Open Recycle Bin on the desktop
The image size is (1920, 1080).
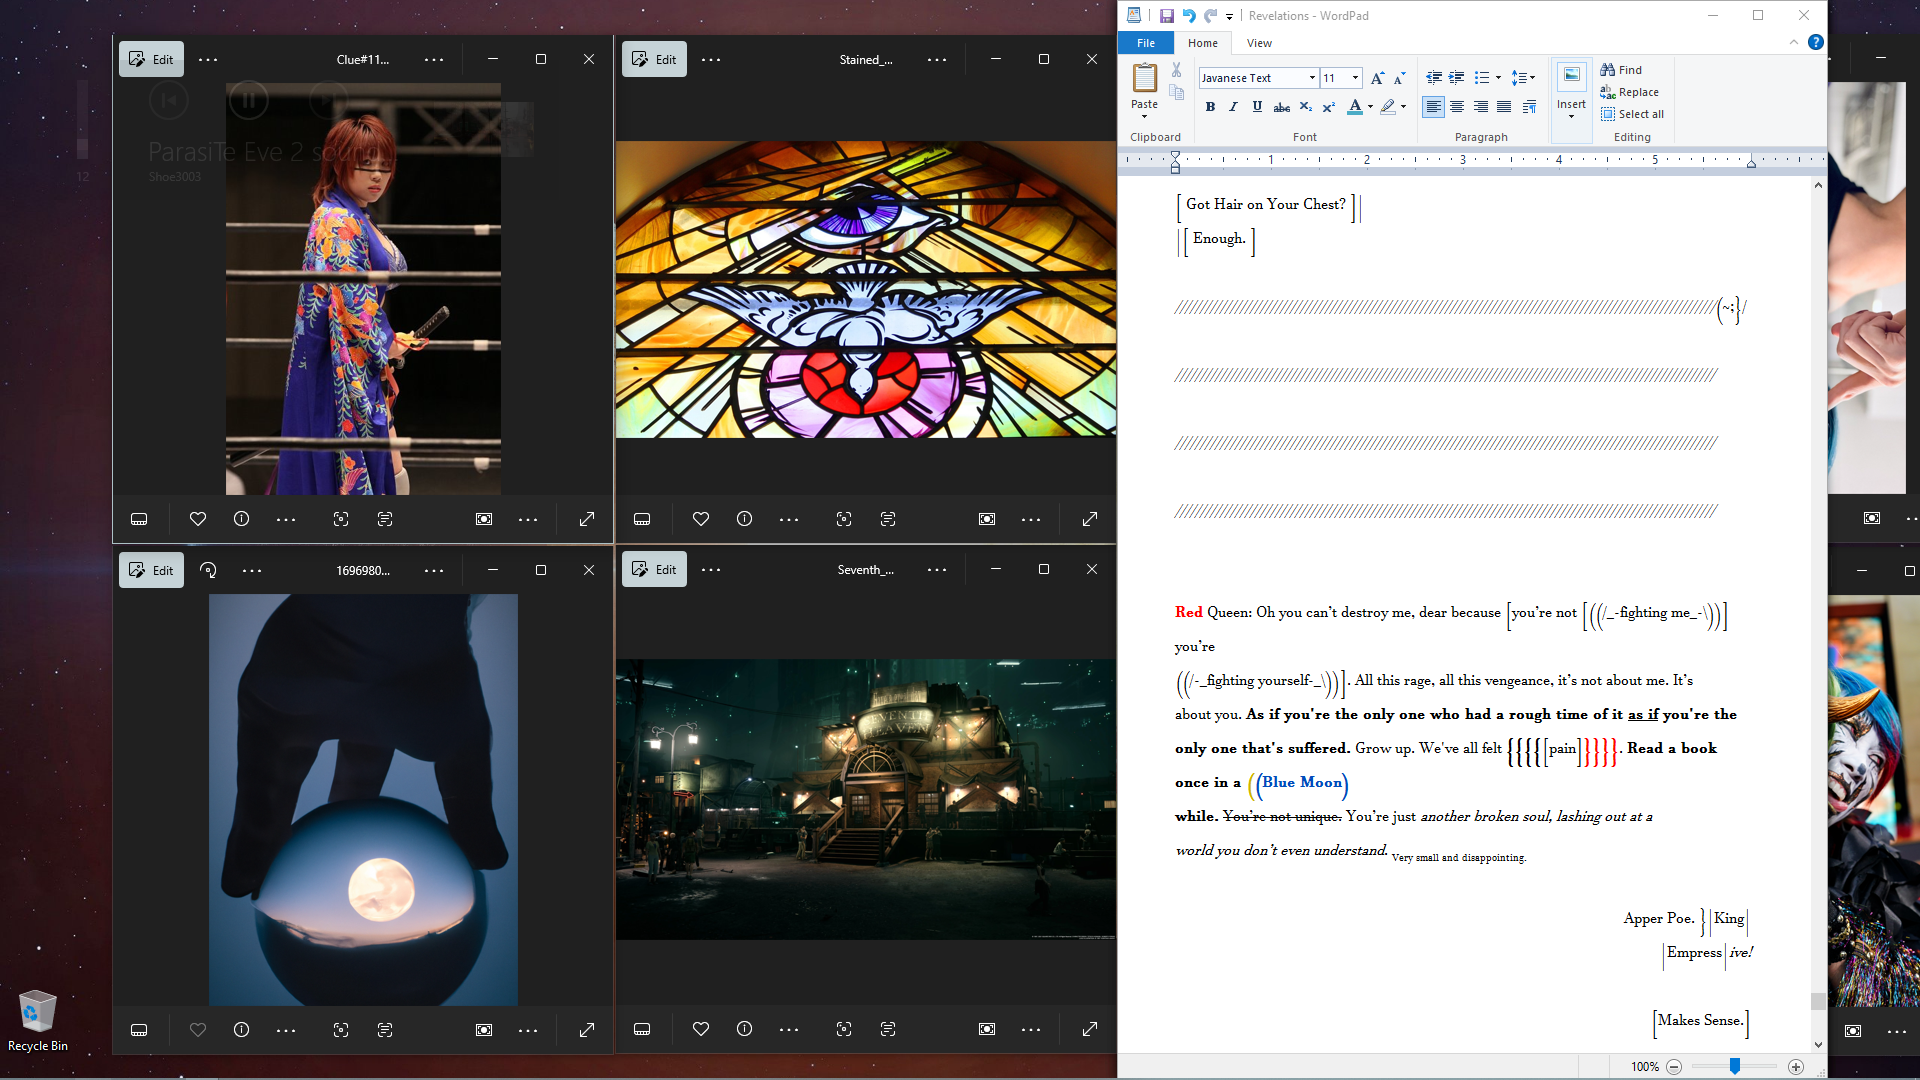click(x=38, y=1021)
